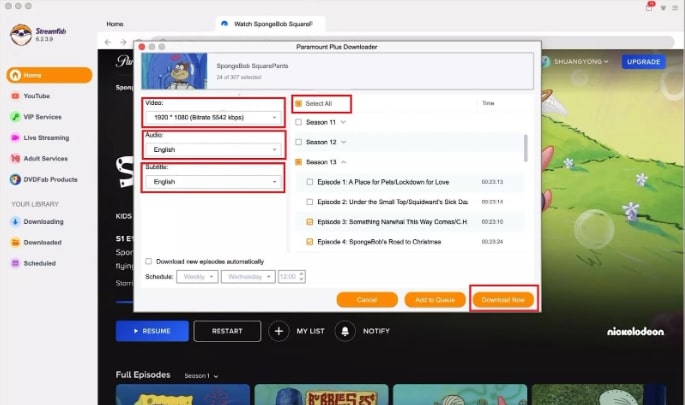Open the Video resolution dropdown
Image resolution: width=685 pixels, height=405 pixels.
click(214, 118)
